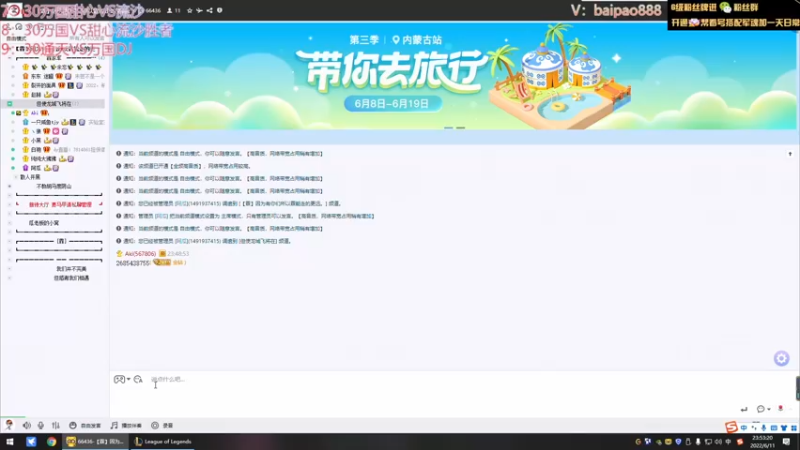Open the emoji picker beside the game icon
The height and width of the screenshot is (450, 800).
pyautogui.click(x=138, y=379)
